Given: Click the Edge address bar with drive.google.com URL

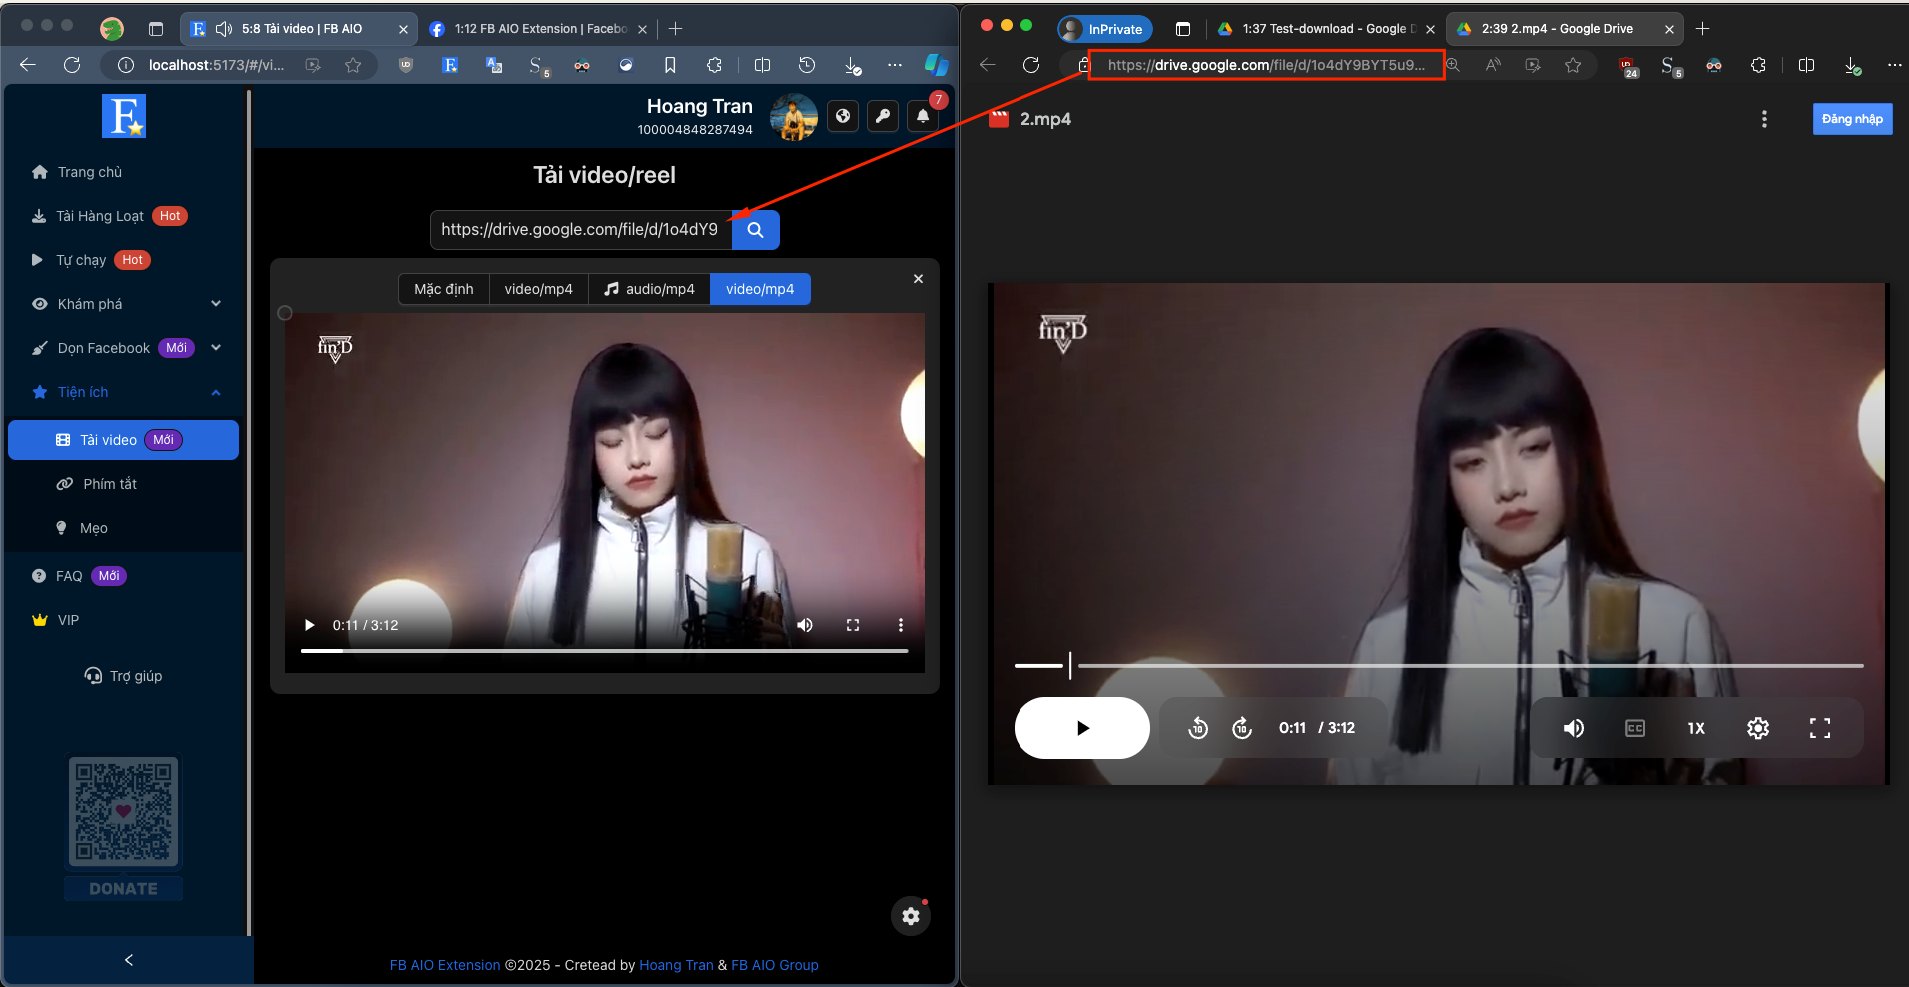Looking at the screenshot, I should click(1266, 65).
